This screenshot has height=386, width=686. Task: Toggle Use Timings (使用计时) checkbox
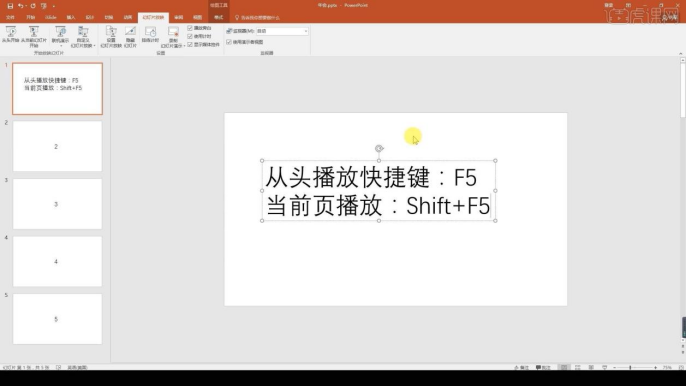[190, 36]
